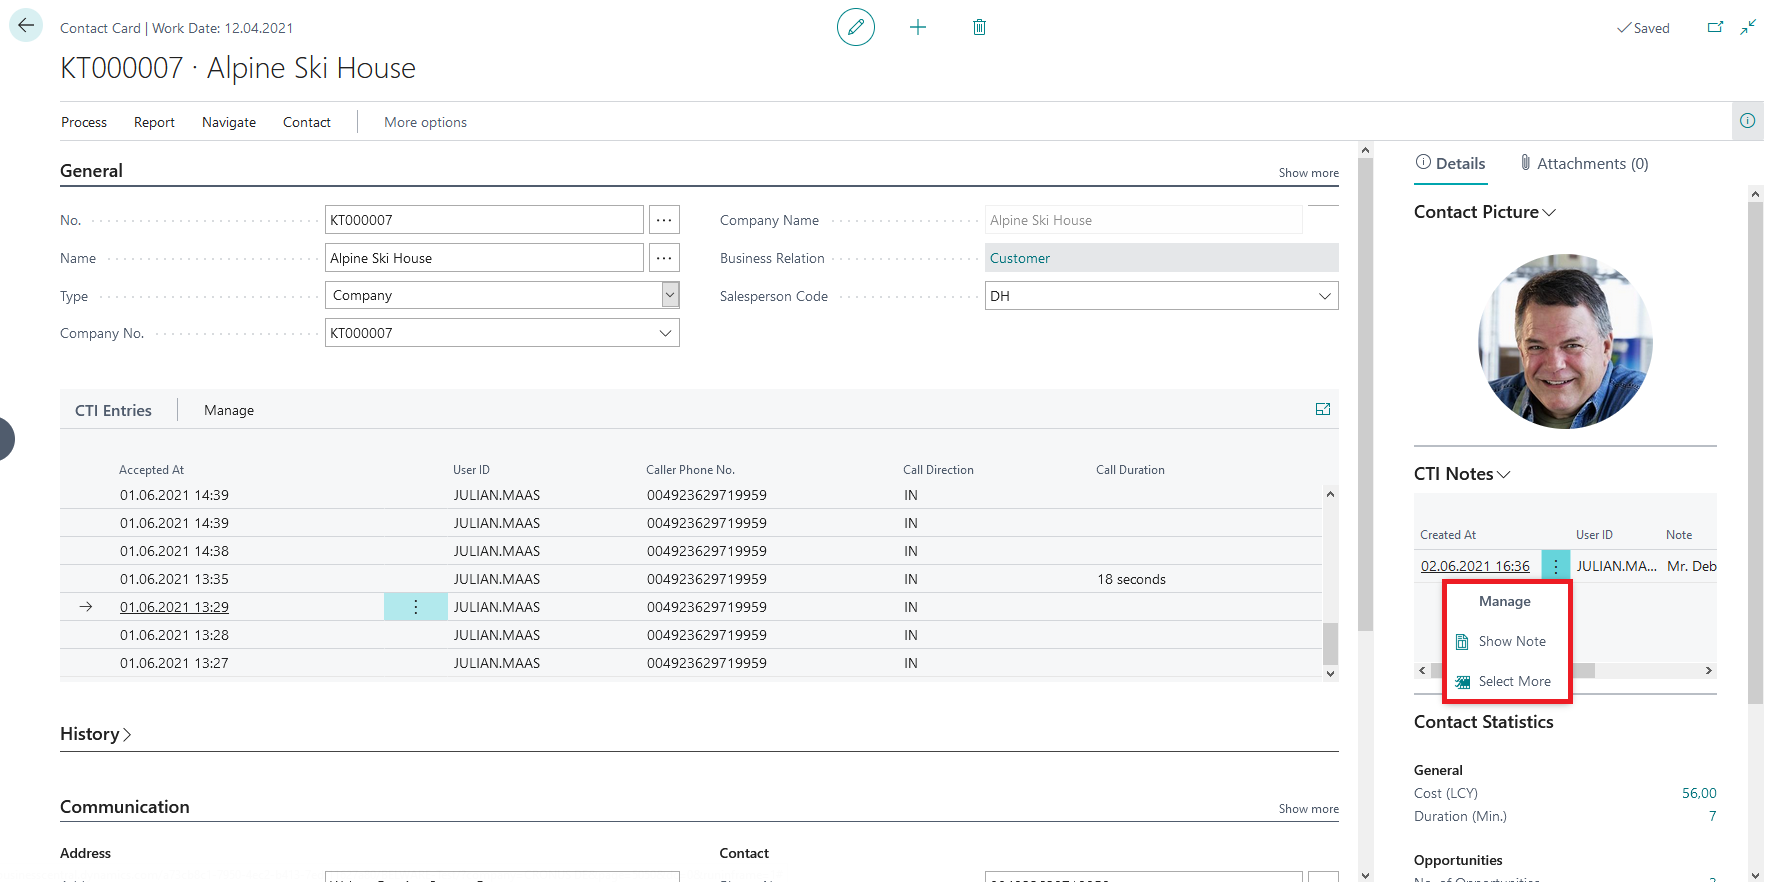Open the 01.06.2021 13:29 entry link
This screenshot has width=1787, height=882.
coord(174,607)
